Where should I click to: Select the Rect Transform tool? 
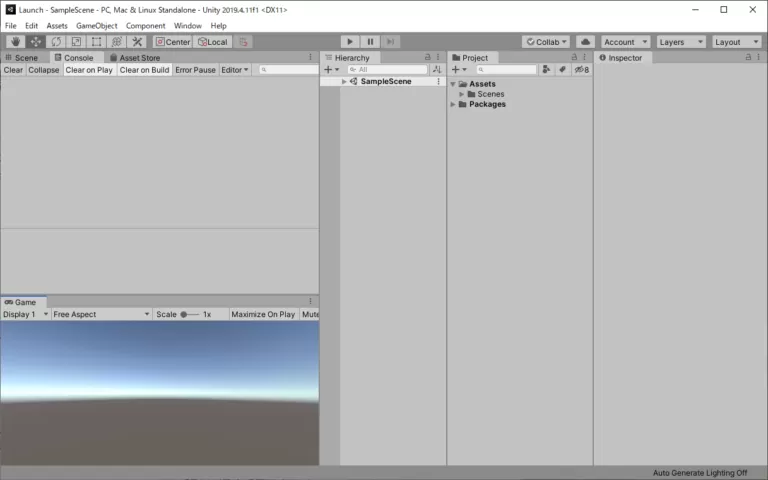click(96, 42)
